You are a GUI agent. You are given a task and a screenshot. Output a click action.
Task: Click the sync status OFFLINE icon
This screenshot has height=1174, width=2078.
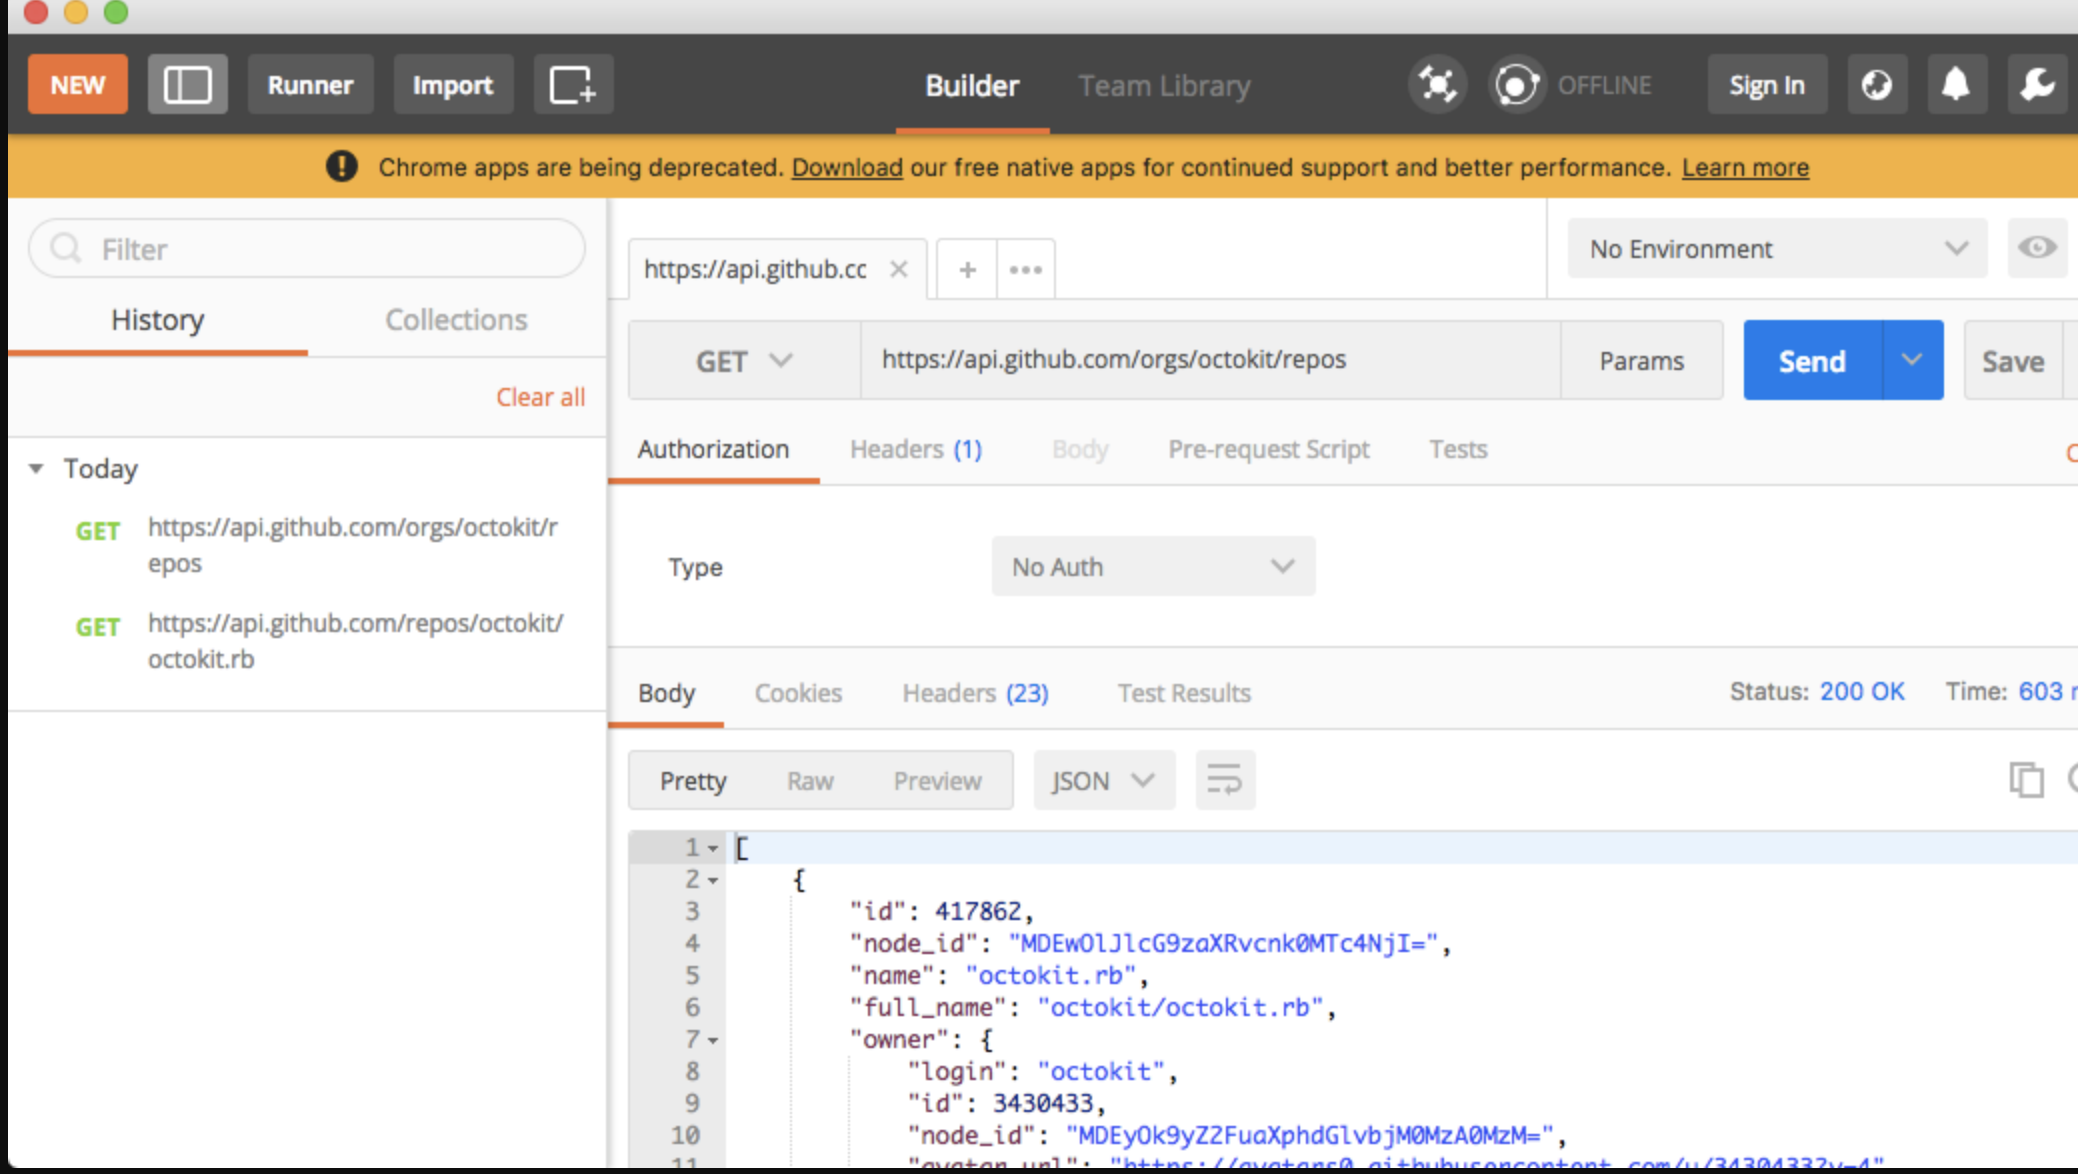pos(1517,85)
